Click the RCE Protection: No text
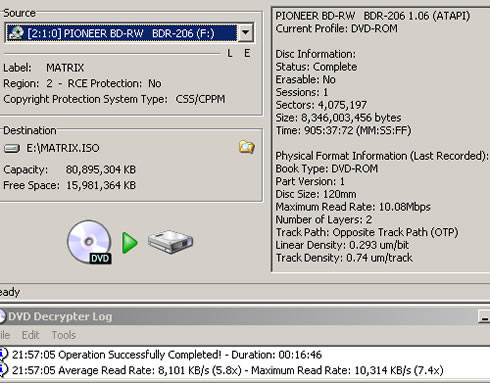490x383 pixels. coord(114,83)
